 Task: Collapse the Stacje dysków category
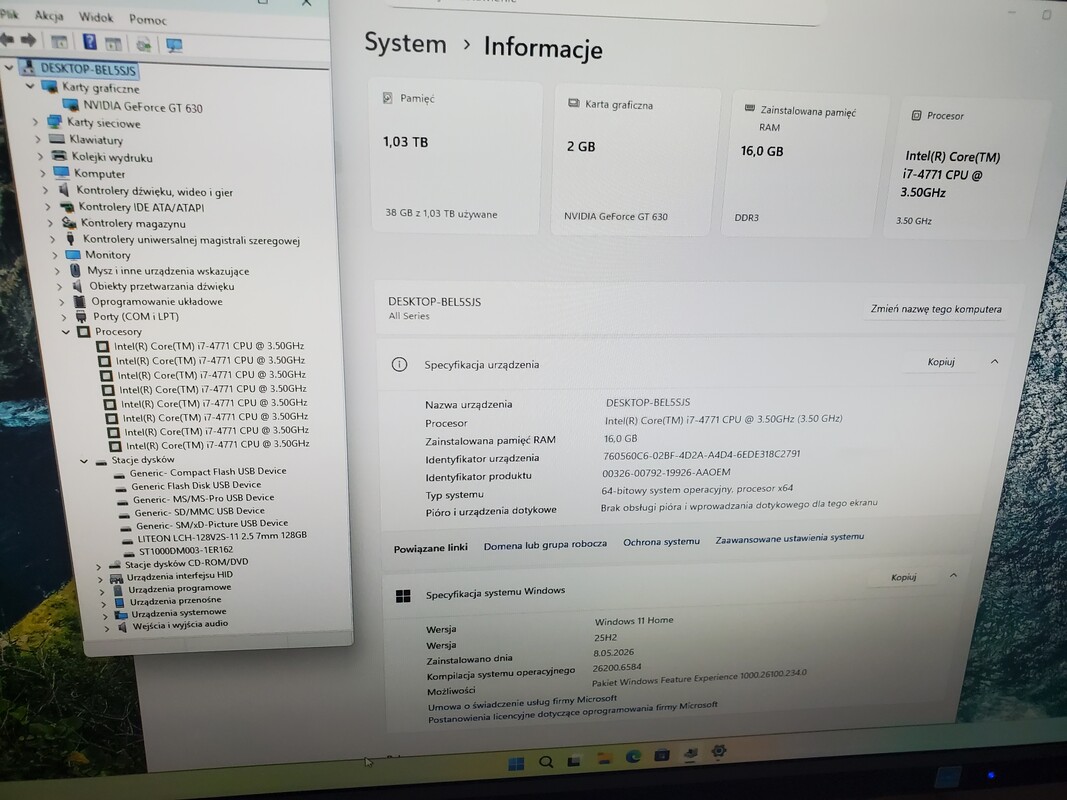pyautogui.click(x=84, y=461)
